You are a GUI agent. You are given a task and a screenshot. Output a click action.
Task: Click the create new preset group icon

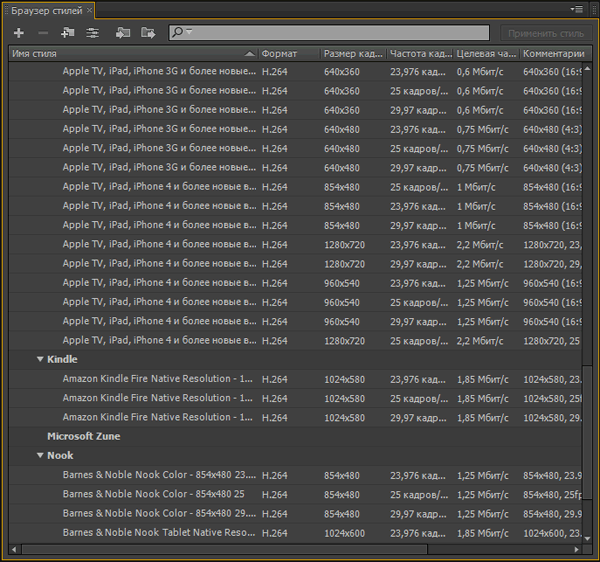(68, 33)
